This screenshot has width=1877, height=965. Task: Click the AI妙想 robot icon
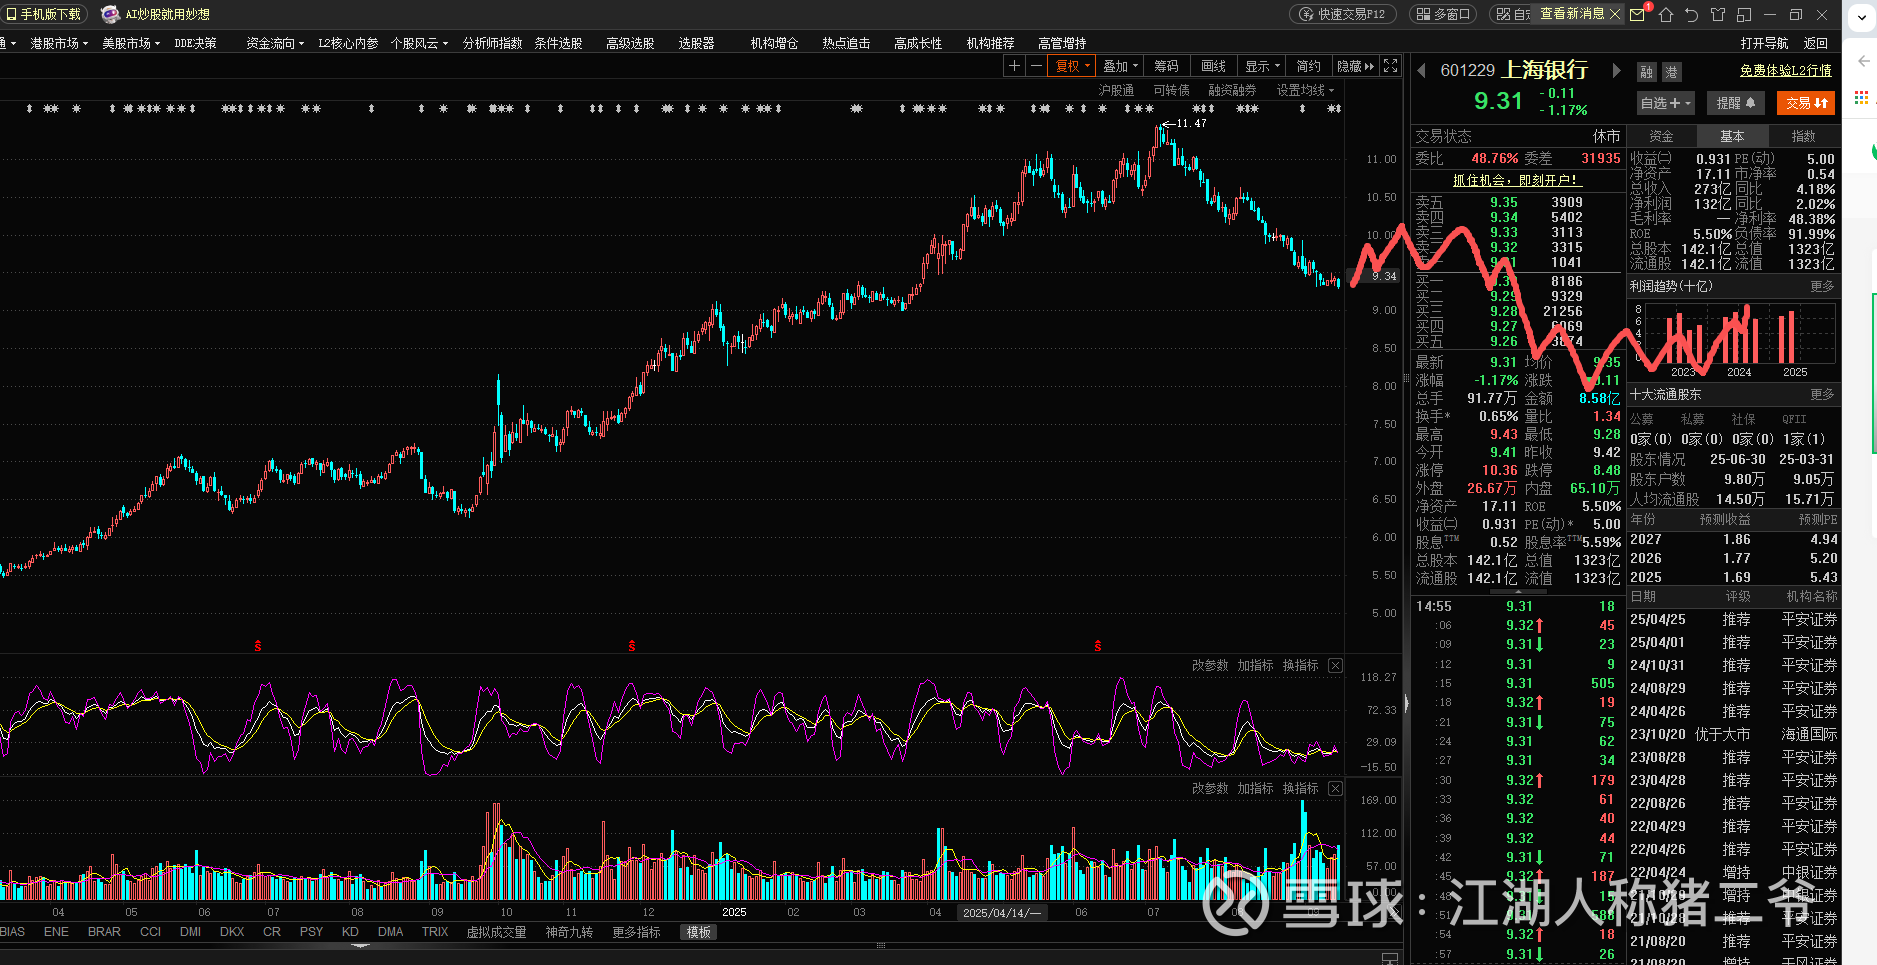(x=110, y=14)
